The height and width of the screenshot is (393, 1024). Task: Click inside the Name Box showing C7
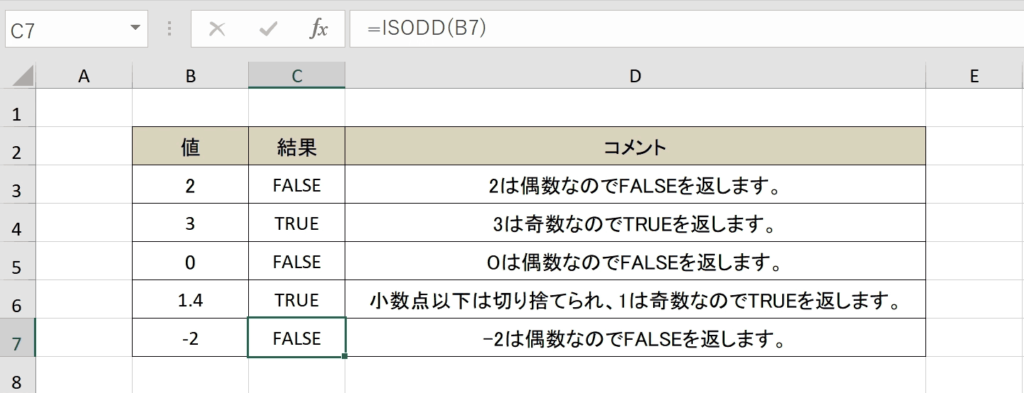coord(66,29)
